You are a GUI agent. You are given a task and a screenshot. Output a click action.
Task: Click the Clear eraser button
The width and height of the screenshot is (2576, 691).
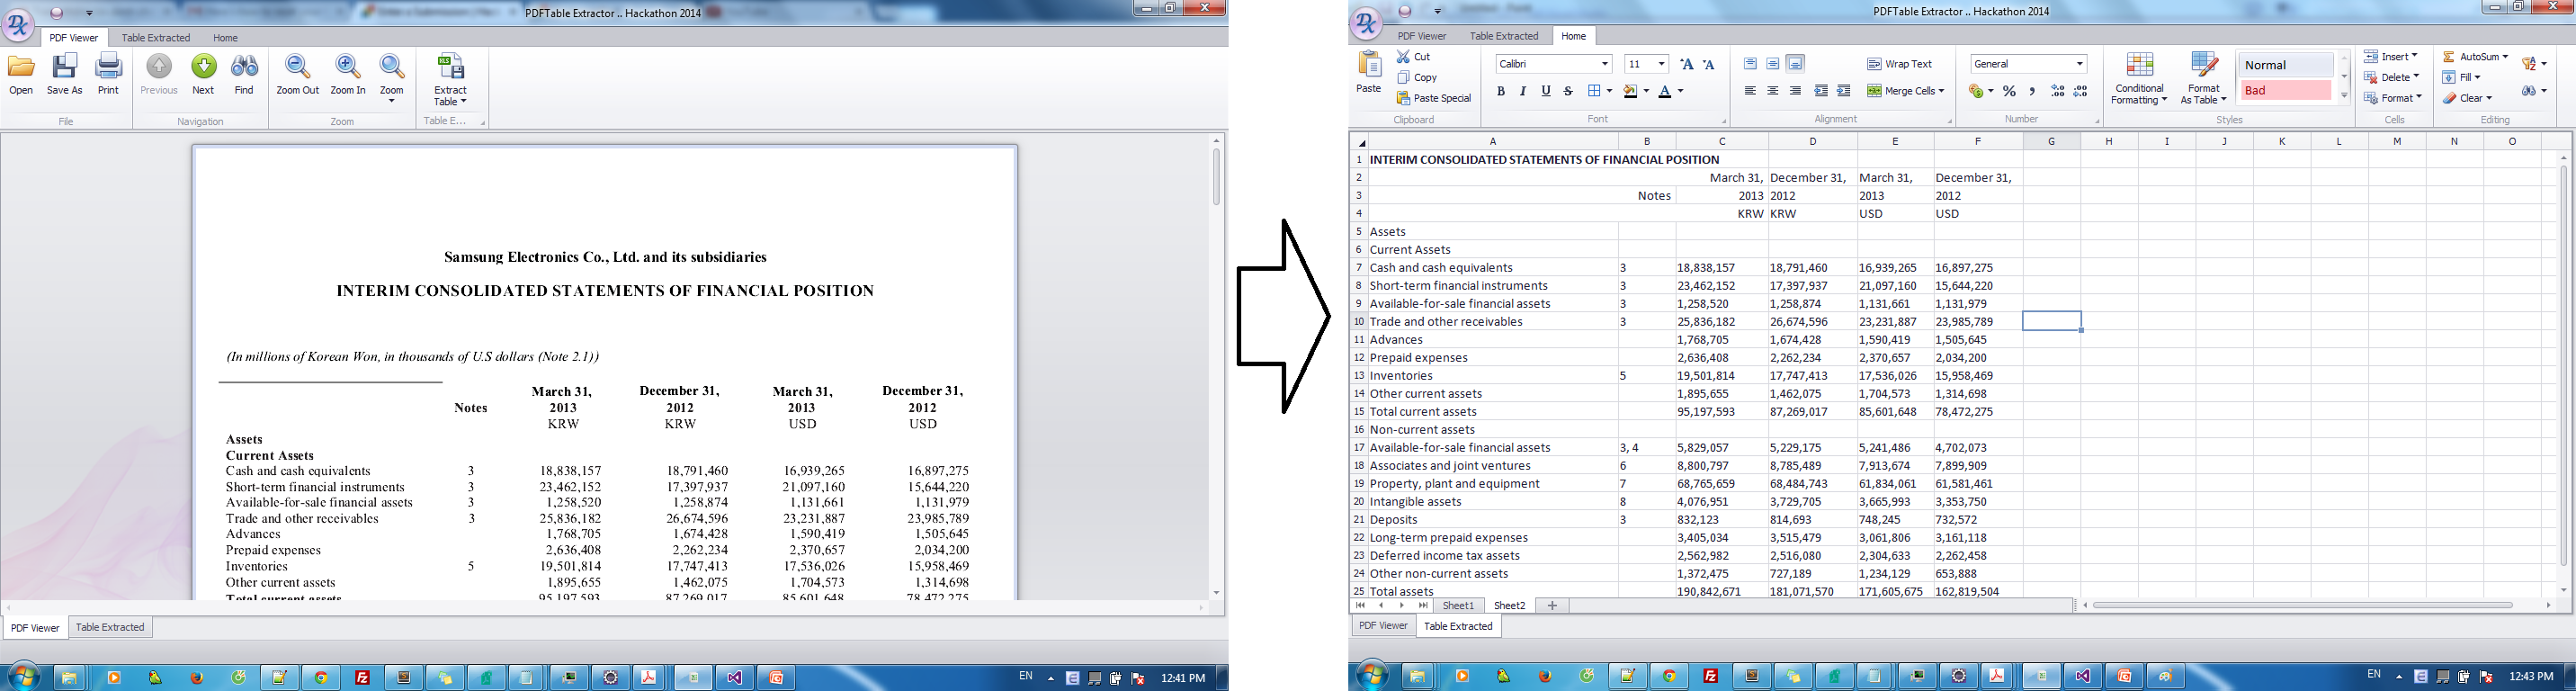pos(2467,98)
